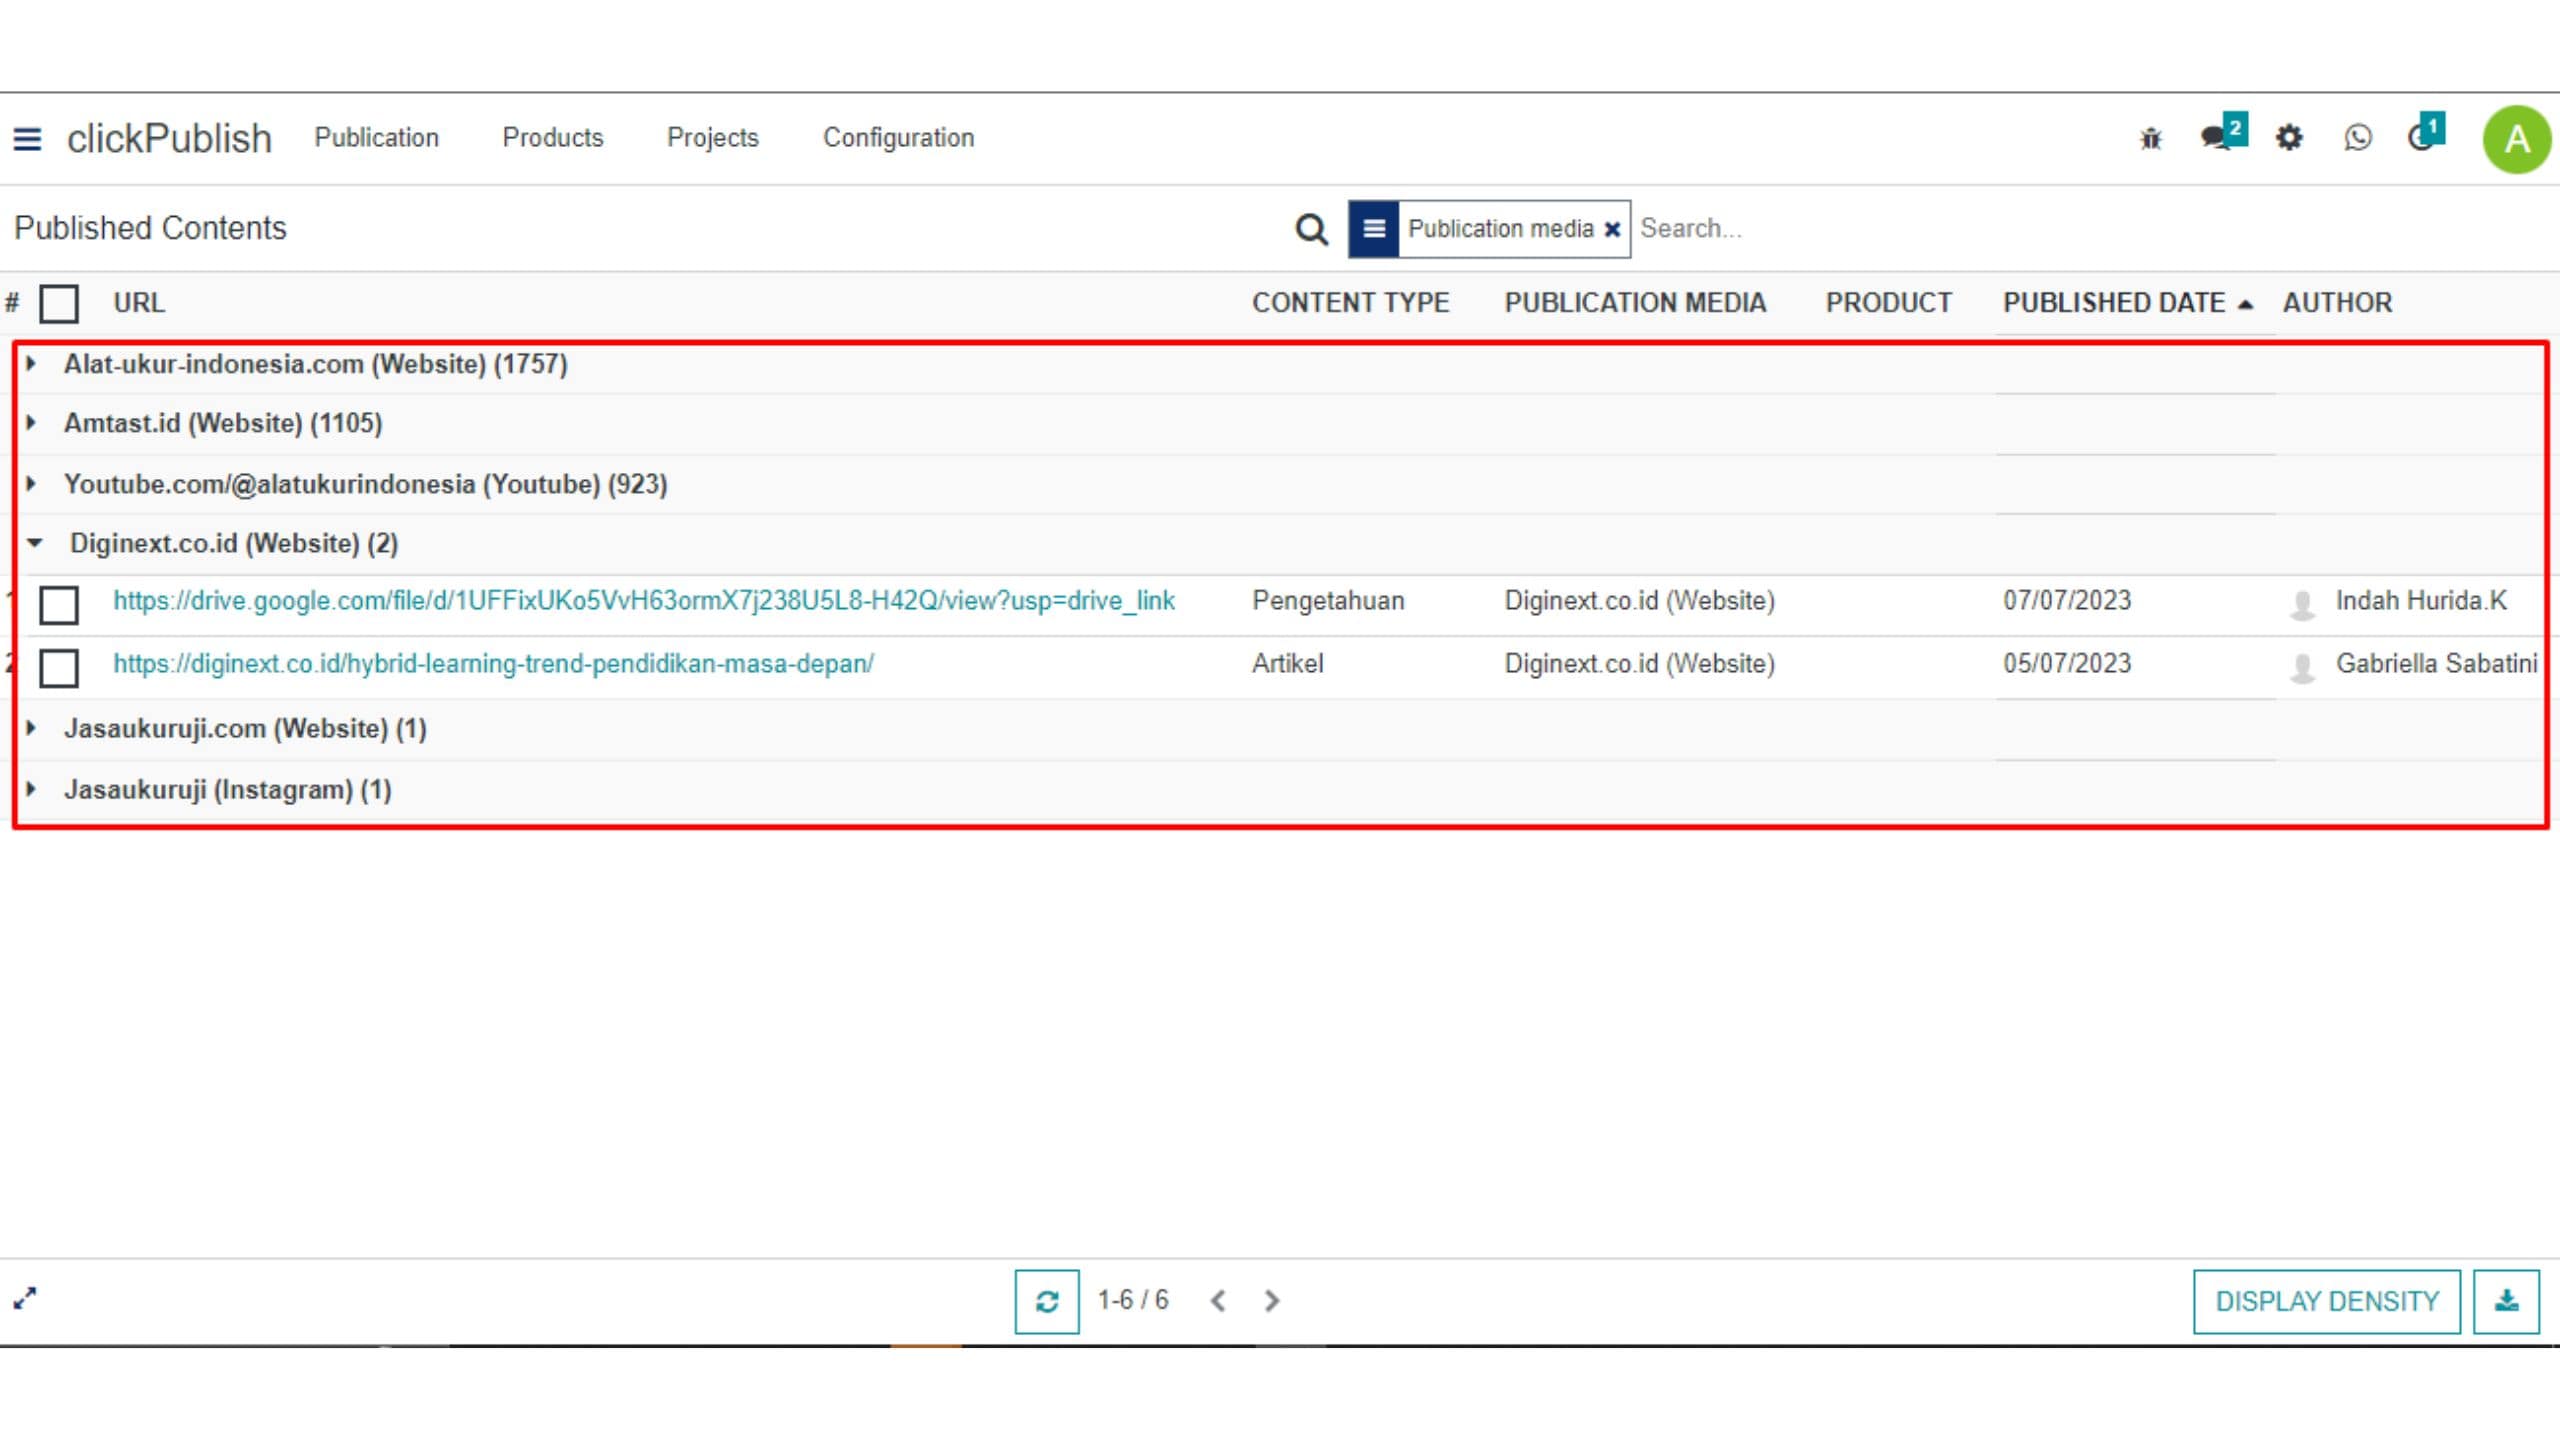The width and height of the screenshot is (2560, 1440).
Task: Sort by AUTHOR column header
Action: click(2337, 303)
